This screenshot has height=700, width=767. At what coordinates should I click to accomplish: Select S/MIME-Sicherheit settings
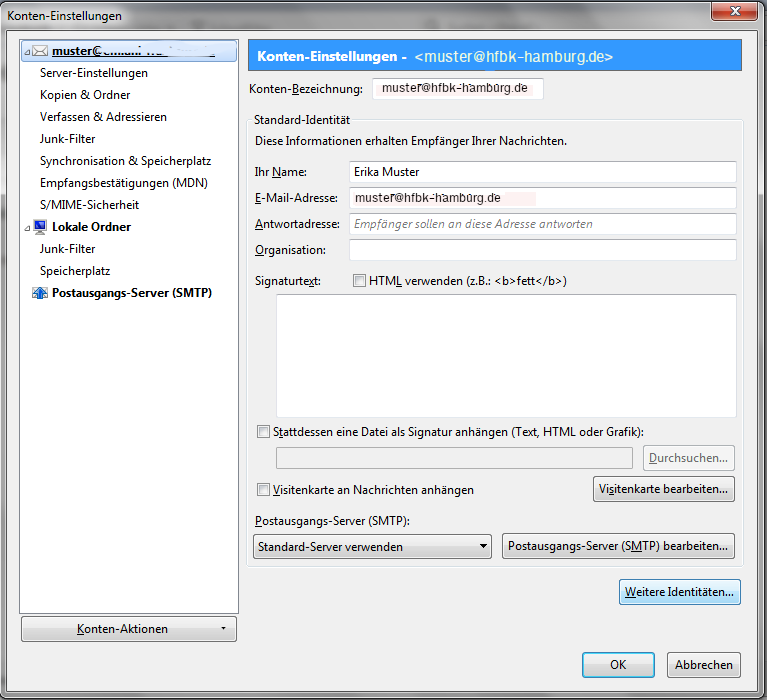[x=89, y=205]
